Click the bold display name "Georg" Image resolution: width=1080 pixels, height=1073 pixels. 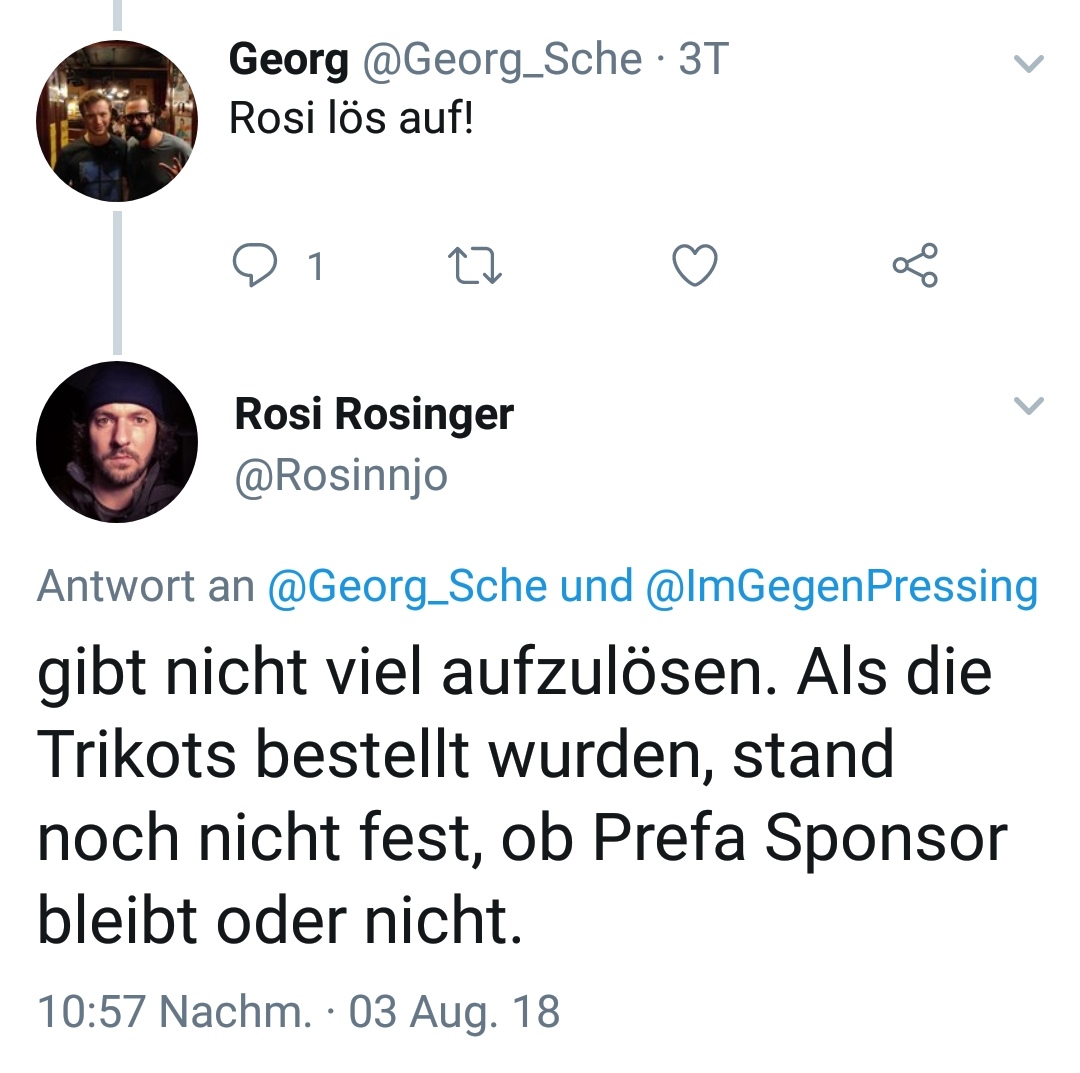[289, 61]
